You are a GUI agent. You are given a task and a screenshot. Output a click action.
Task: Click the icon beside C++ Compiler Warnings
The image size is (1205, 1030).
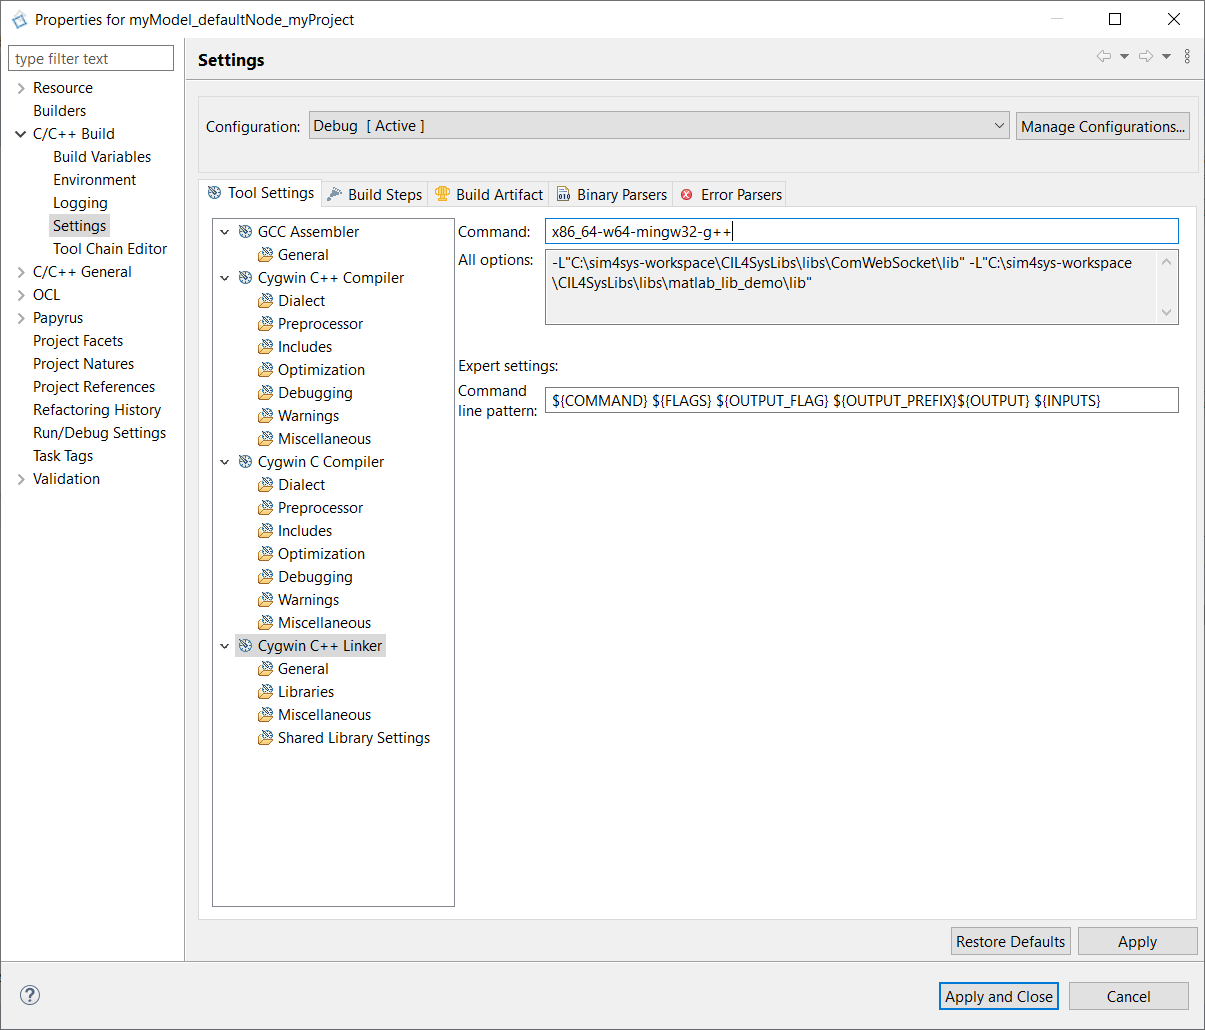click(x=265, y=416)
